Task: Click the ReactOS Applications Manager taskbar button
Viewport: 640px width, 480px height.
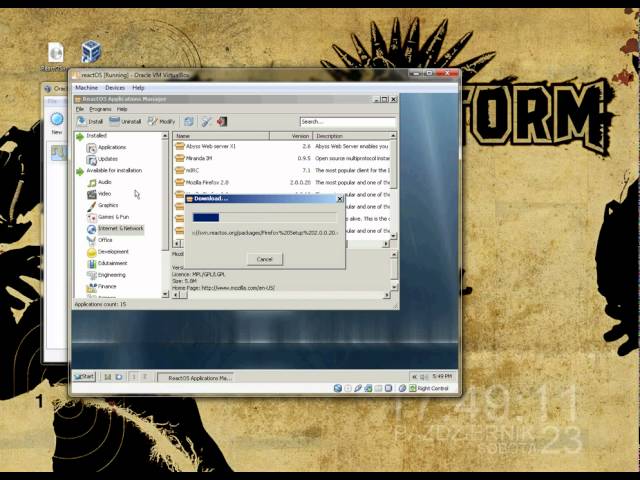Action: pos(196,378)
